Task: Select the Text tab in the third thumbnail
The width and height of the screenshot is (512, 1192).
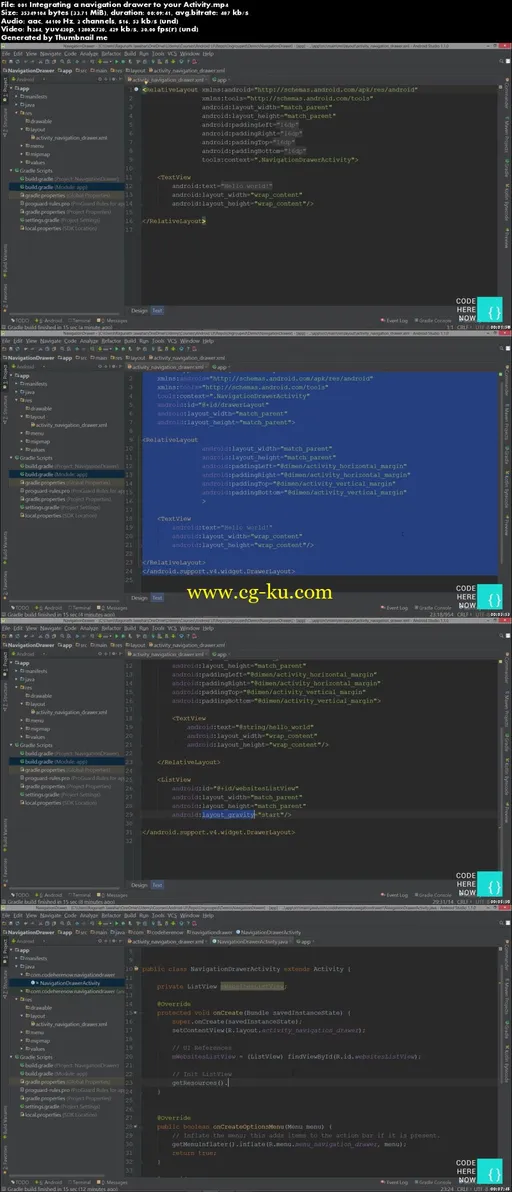Action: (x=156, y=885)
